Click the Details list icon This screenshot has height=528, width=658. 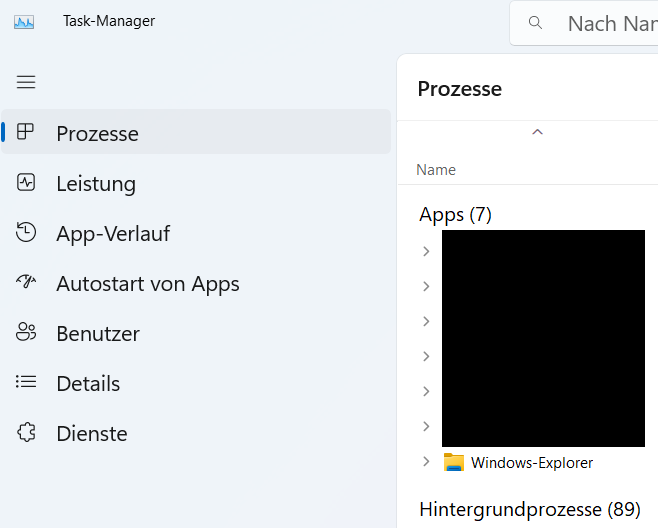tap(26, 383)
